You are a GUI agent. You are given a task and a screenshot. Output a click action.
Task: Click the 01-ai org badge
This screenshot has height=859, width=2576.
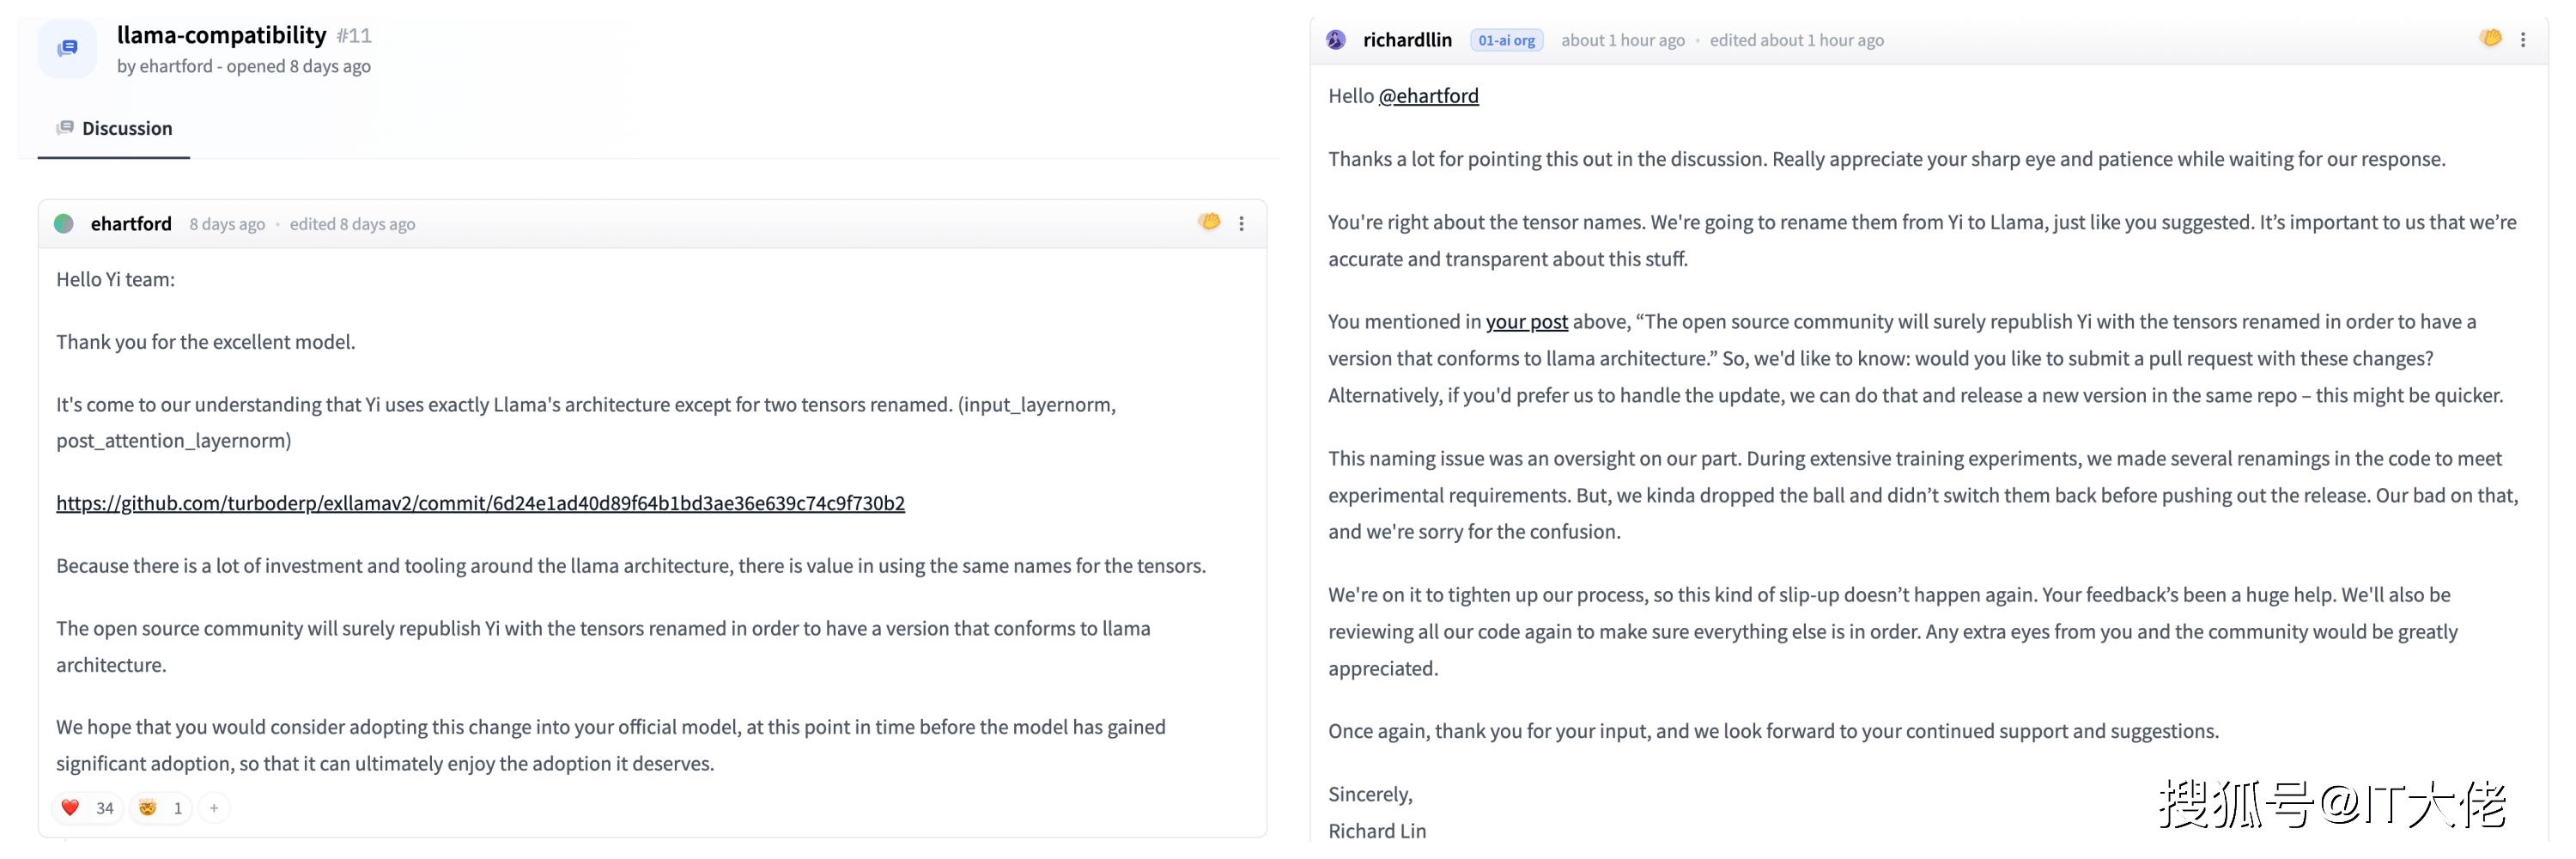1506,40
